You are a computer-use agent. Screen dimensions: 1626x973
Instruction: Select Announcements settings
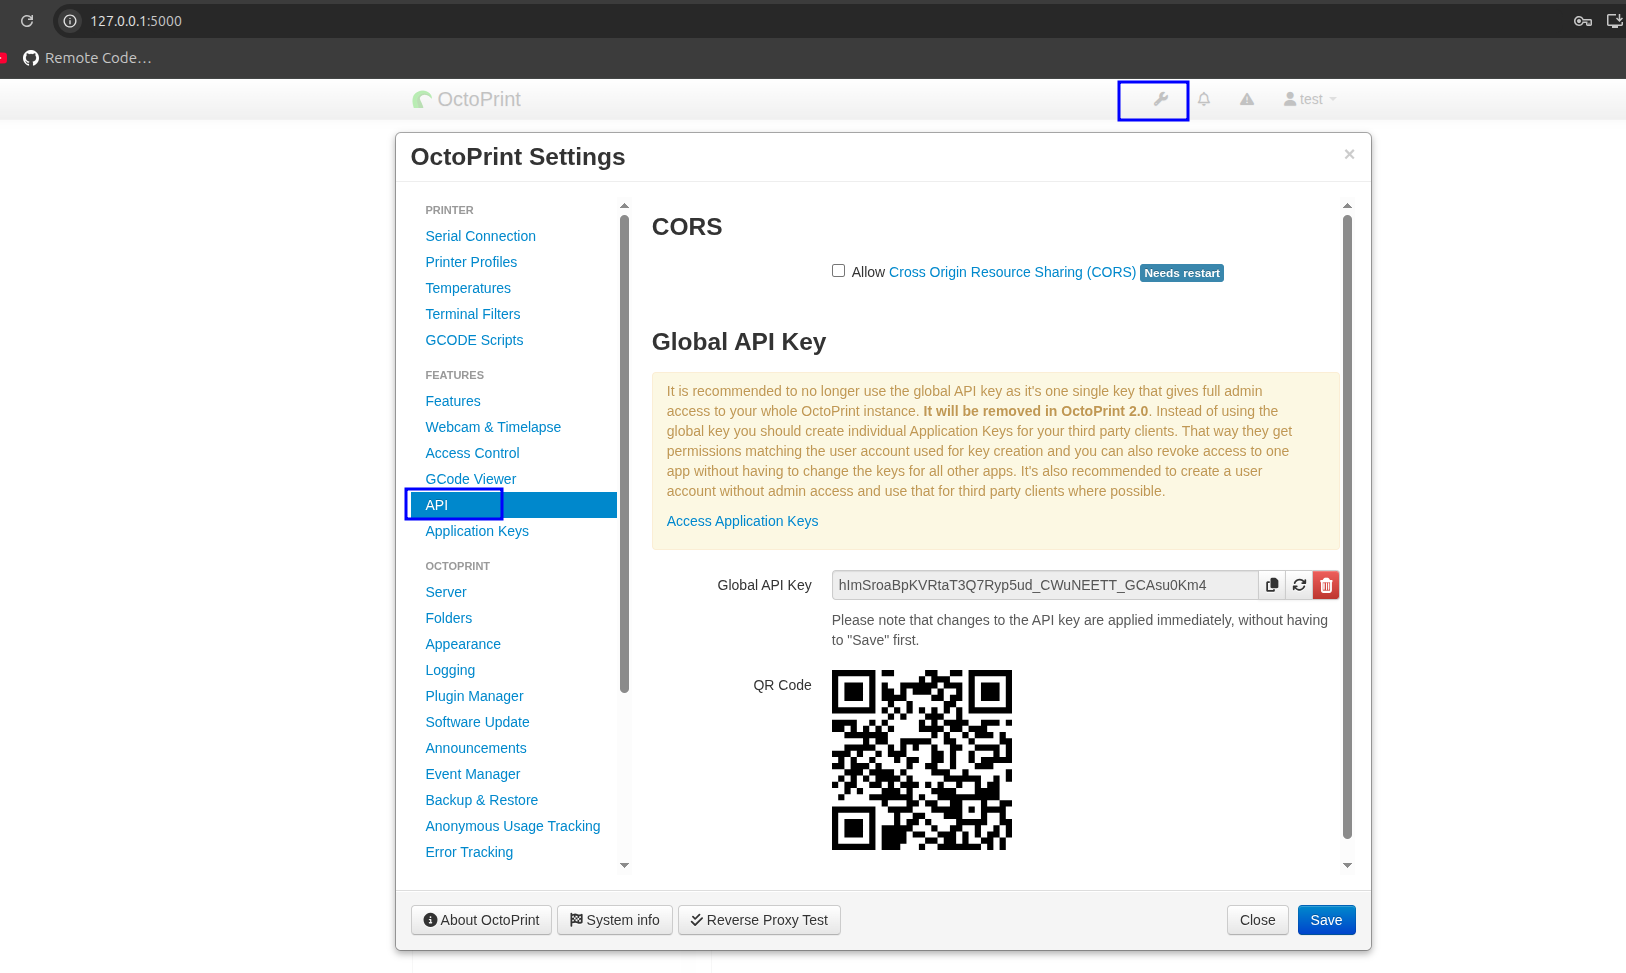(476, 748)
